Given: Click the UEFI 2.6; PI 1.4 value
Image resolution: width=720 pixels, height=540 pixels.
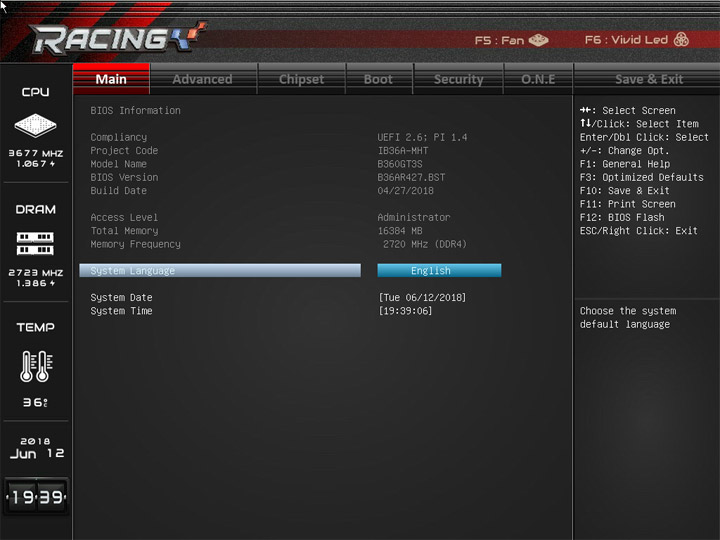Looking at the screenshot, I should [x=422, y=137].
